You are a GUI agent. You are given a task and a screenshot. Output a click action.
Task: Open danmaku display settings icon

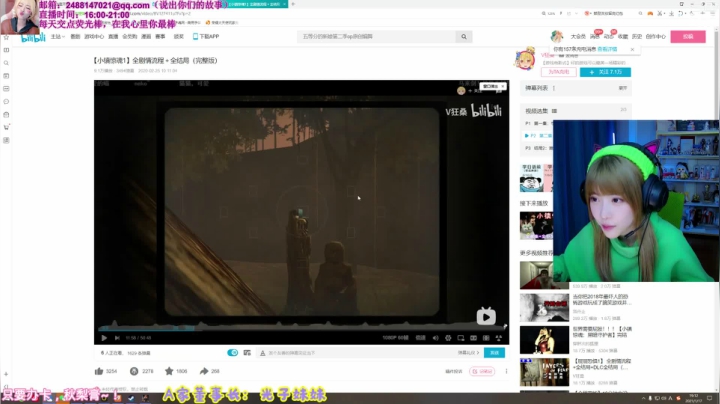click(x=247, y=353)
